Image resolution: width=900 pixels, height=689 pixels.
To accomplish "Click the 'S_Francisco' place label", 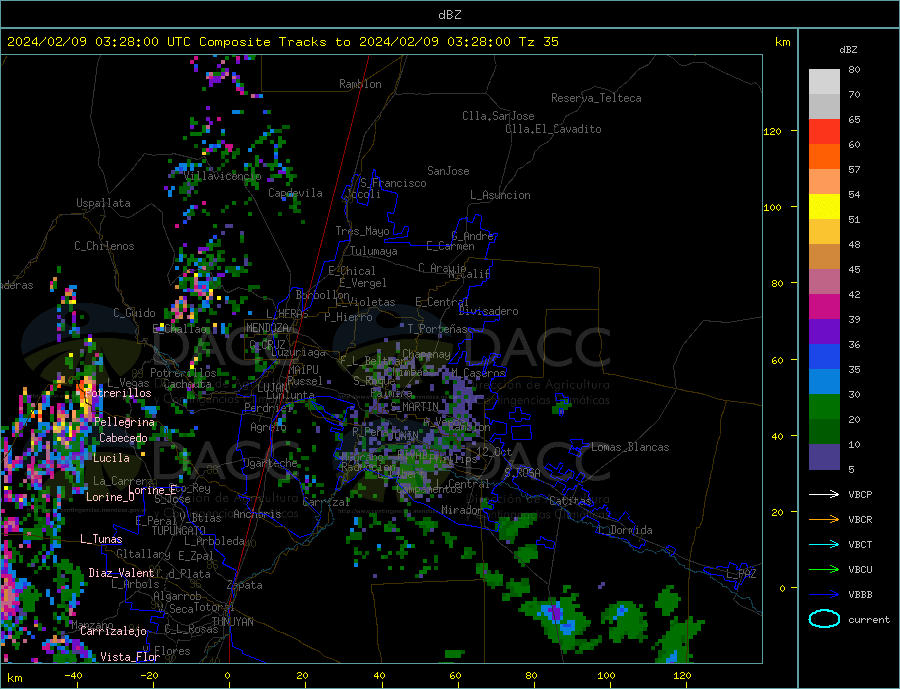I will pos(393,183).
